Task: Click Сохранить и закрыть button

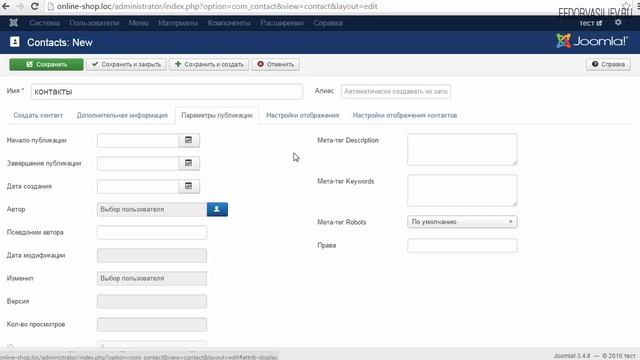Action: pyautogui.click(x=127, y=64)
